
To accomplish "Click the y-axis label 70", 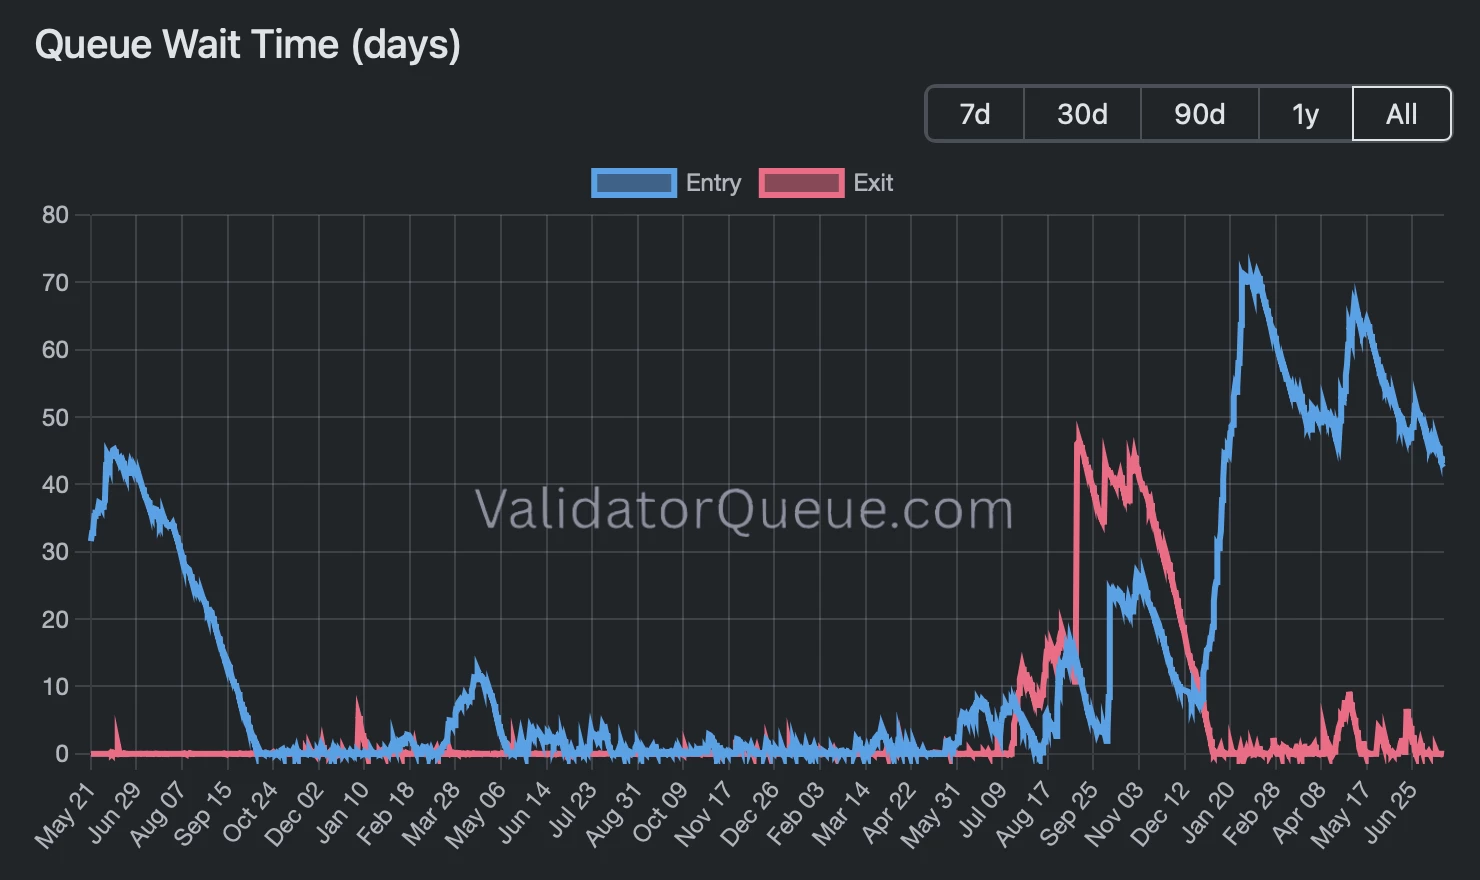I will (x=56, y=283).
